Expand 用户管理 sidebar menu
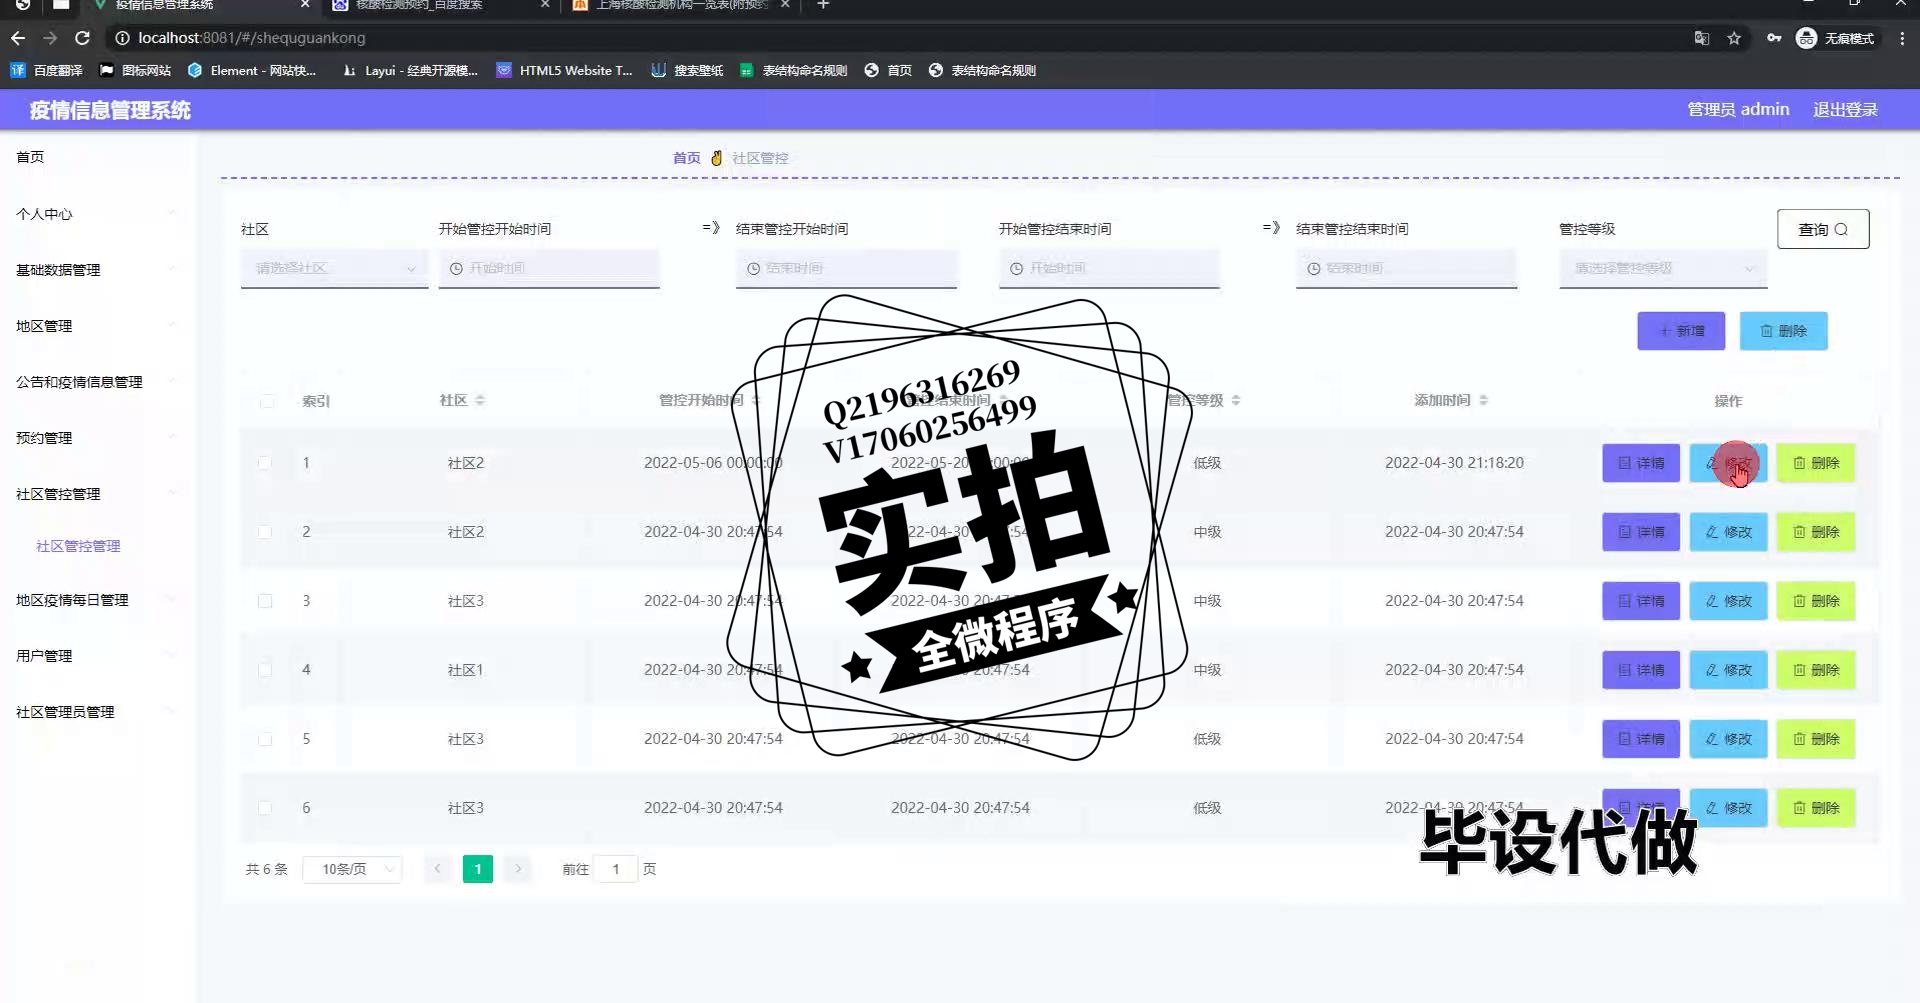The image size is (1920, 1003). coord(97,655)
